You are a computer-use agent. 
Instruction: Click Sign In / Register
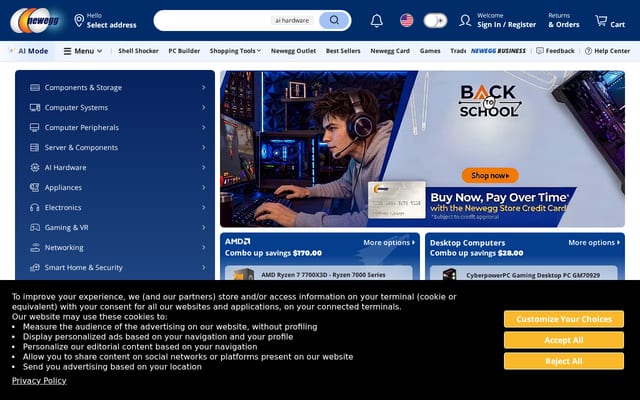click(x=507, y=24)
